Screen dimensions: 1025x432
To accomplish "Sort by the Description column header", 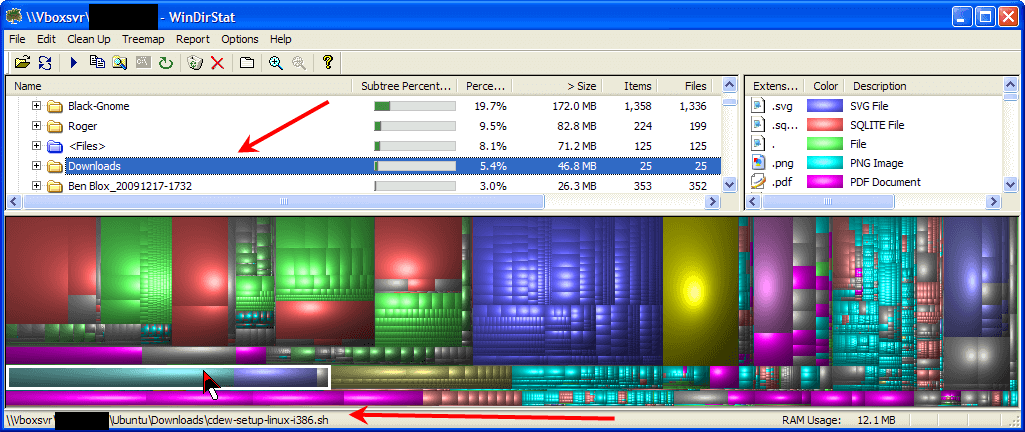I will pos(923,86).
